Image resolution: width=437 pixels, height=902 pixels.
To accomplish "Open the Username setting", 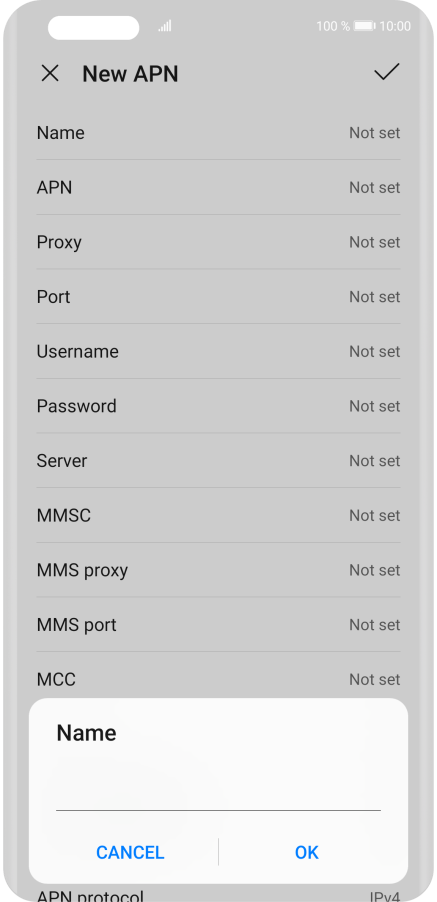I will (218, 351).
